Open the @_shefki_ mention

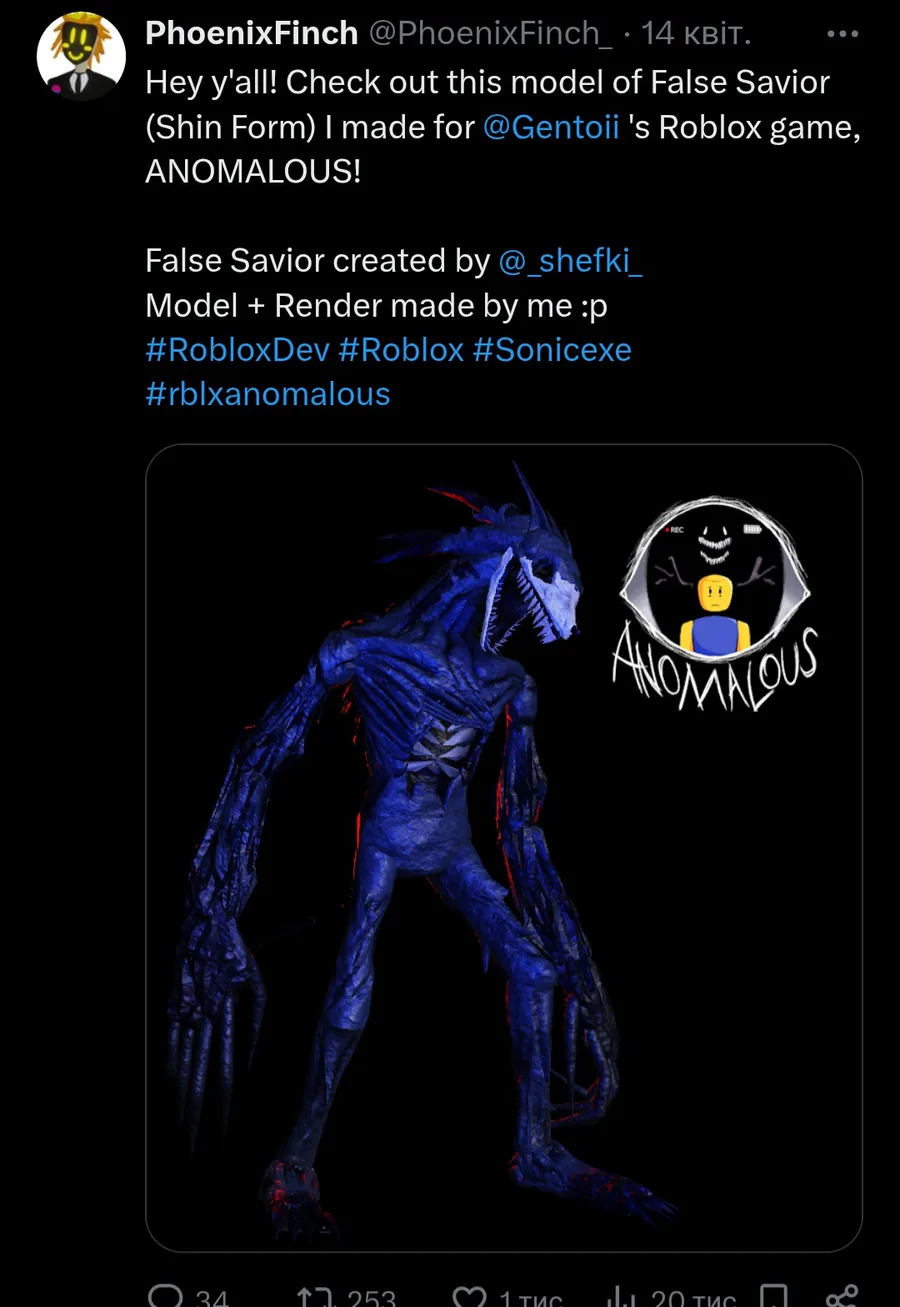point(571,261)
